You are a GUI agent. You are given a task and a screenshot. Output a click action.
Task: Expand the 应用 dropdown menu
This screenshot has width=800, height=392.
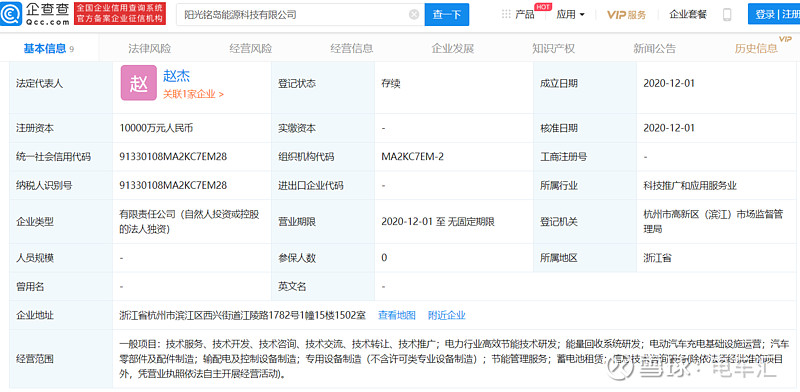pos(570,14)
